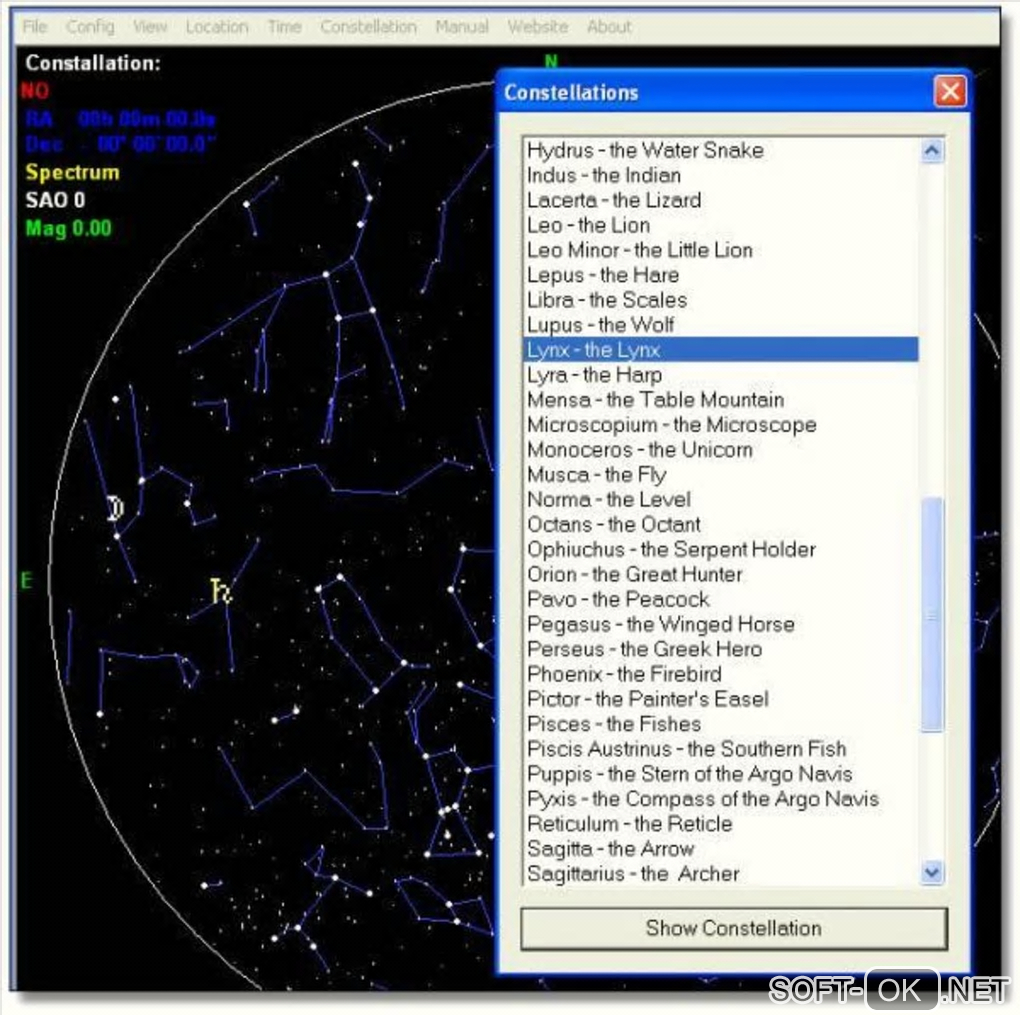Click the list scroll up arrow
This screenshot has width=1020, height=1015.
[932, 151]
